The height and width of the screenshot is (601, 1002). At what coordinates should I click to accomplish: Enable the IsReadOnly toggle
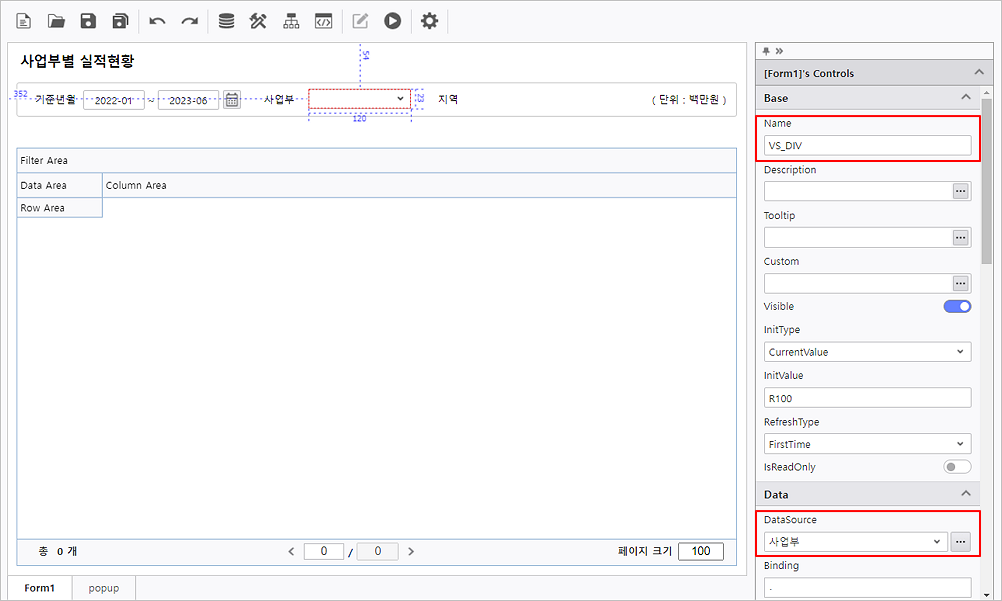[957, 467]
